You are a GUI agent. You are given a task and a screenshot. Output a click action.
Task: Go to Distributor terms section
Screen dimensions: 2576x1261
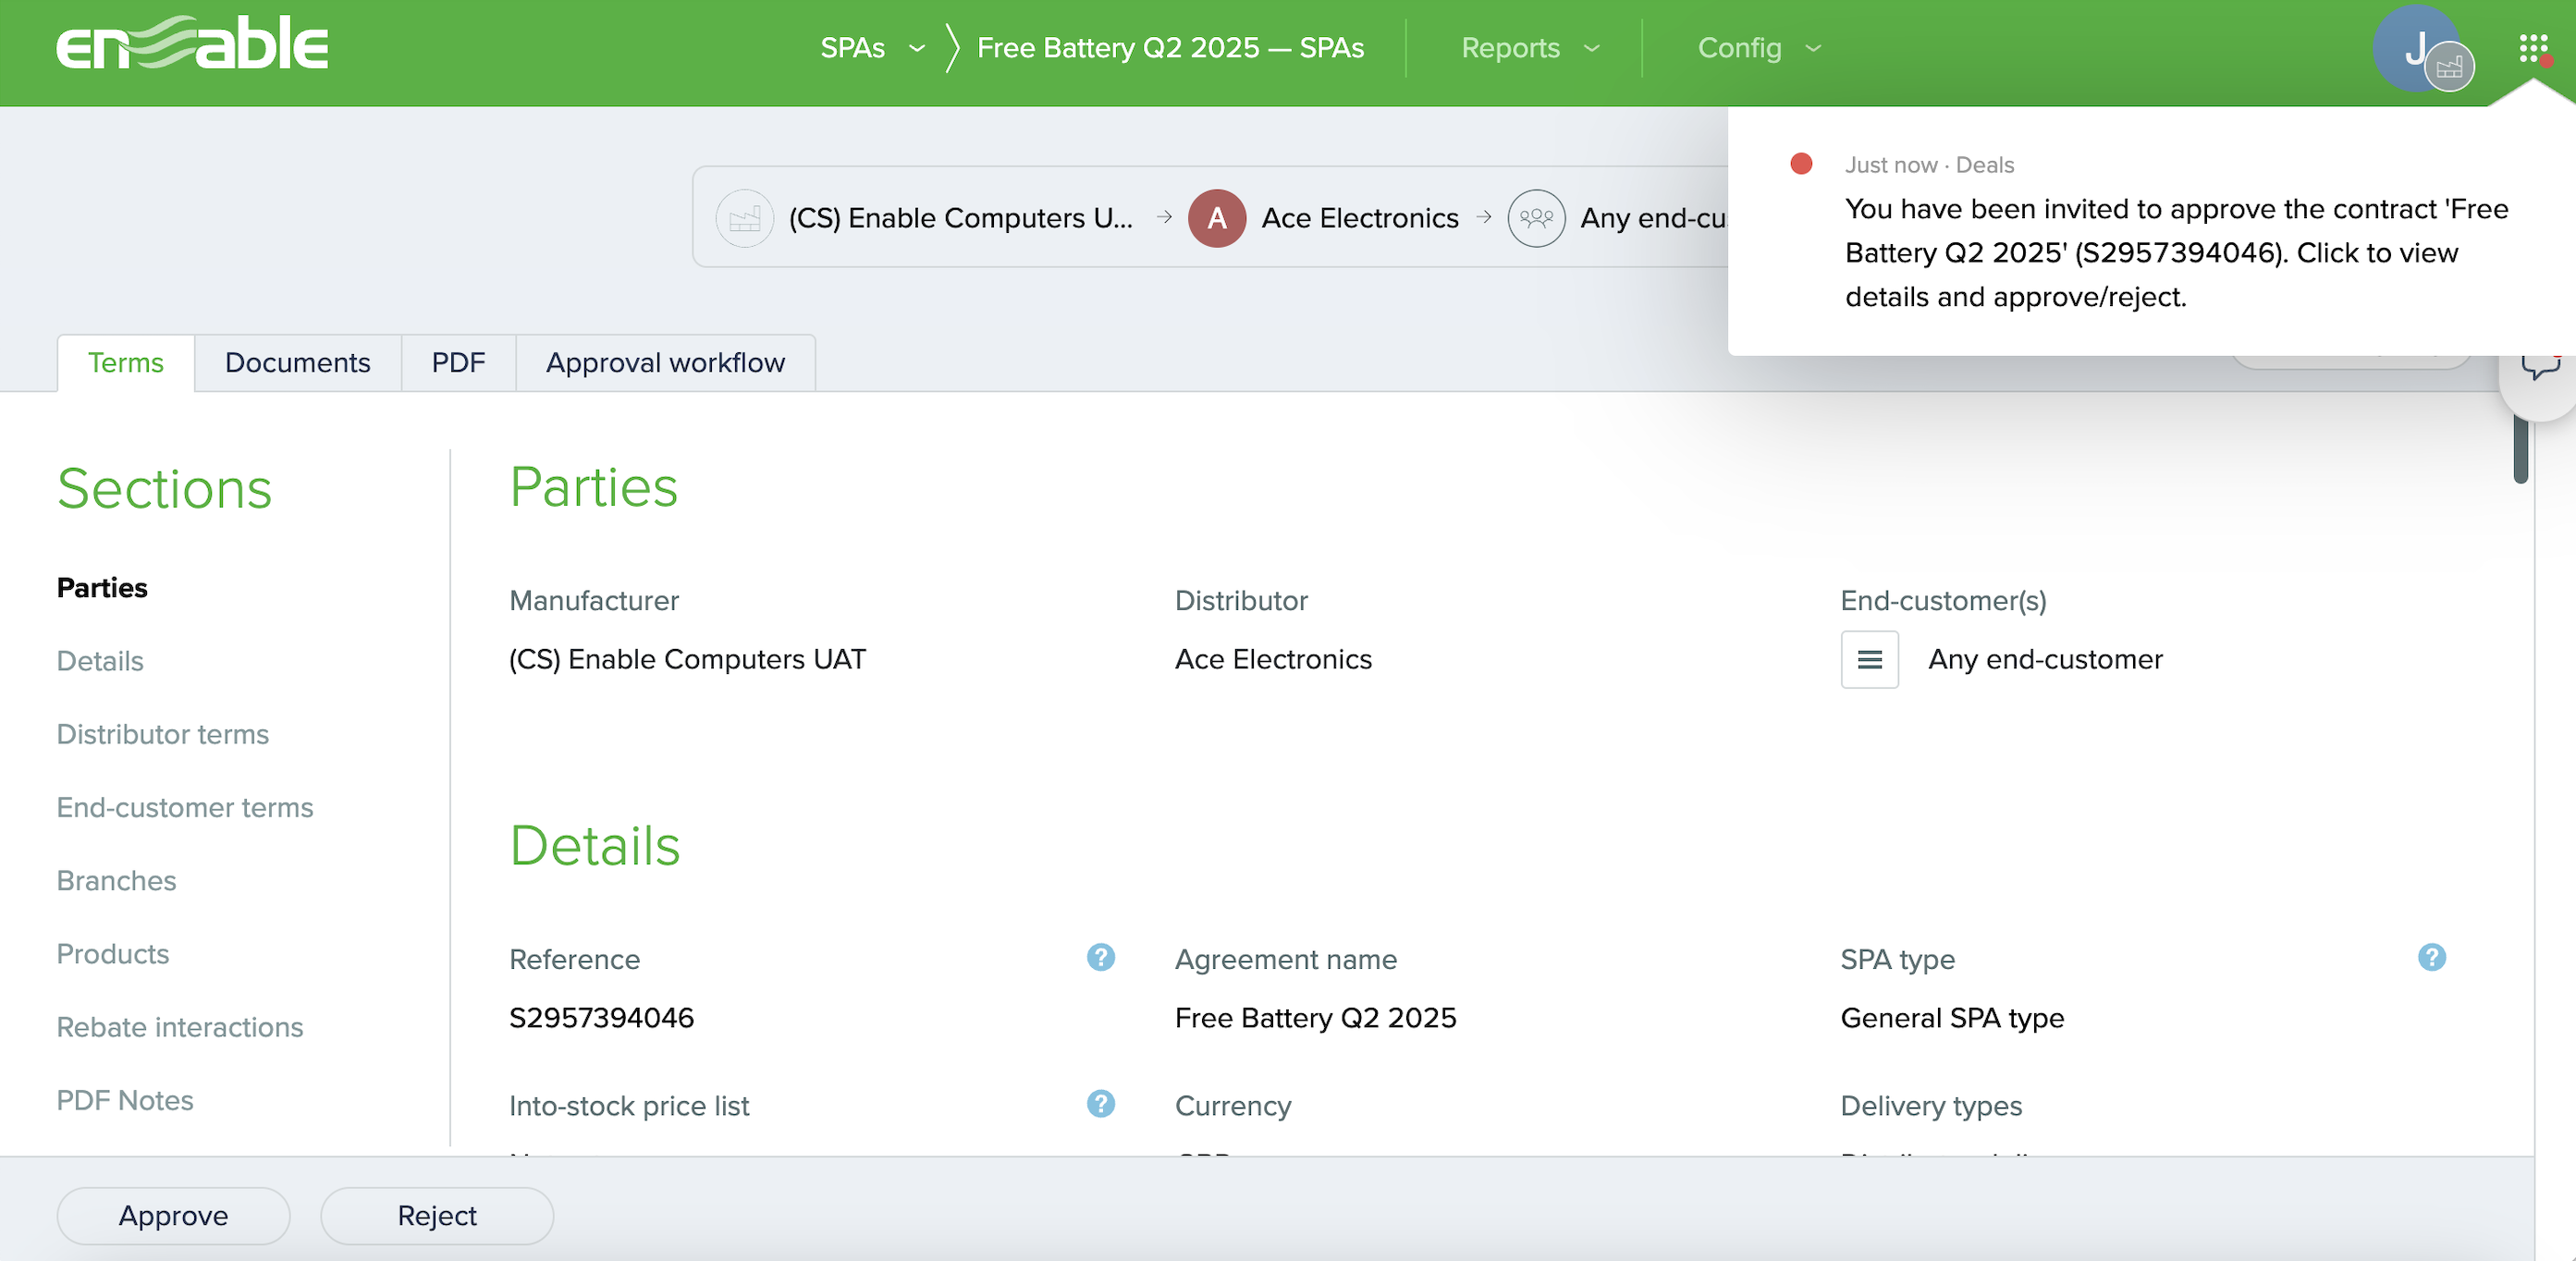click(x=163, y=734)
